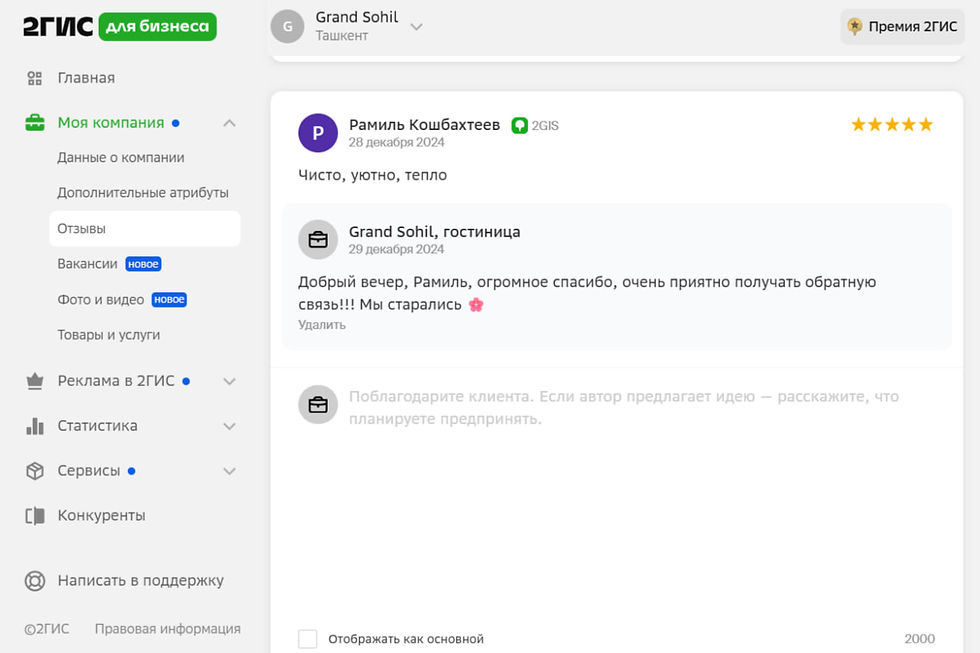Expand the Сервисы section chevron

[x=229, y=471]
